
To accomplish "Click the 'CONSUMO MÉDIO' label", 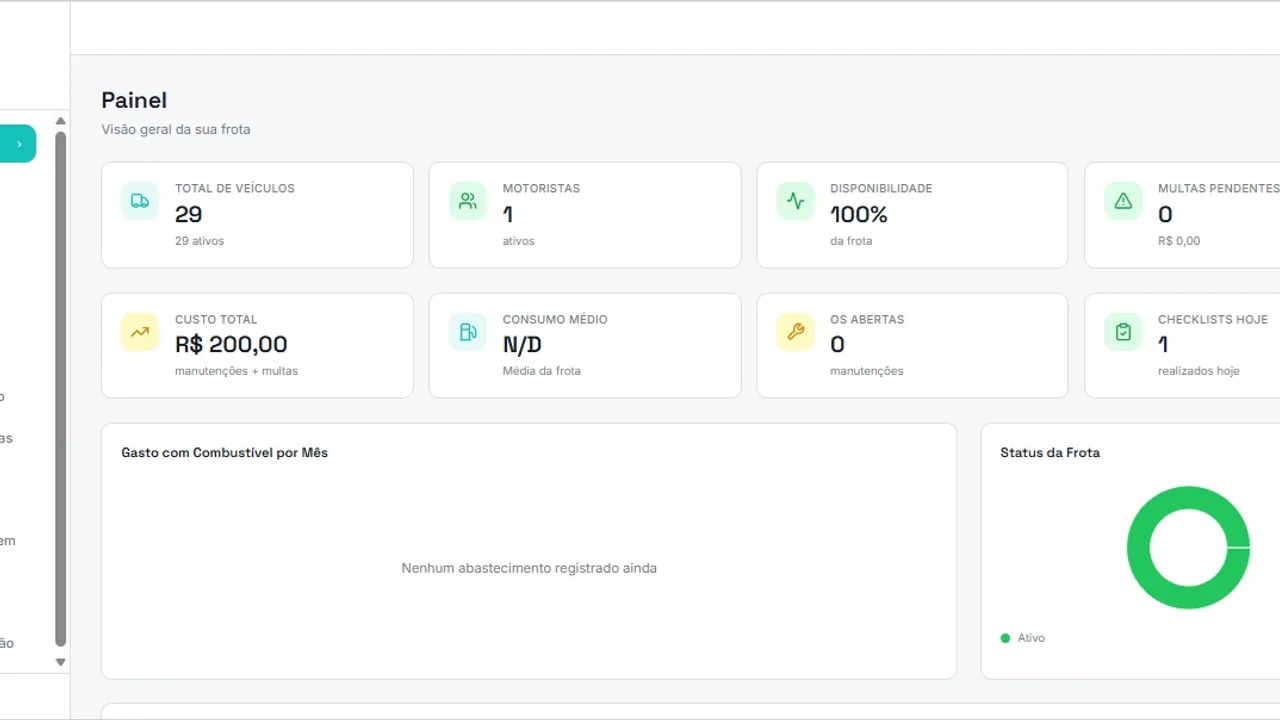I will tap(555, 320).
